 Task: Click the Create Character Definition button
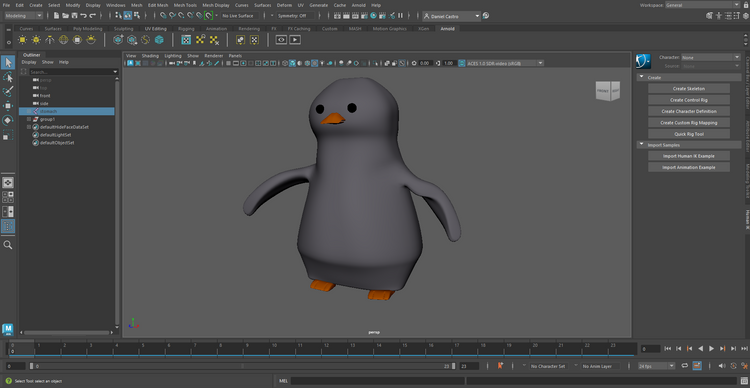coord(689,111)
